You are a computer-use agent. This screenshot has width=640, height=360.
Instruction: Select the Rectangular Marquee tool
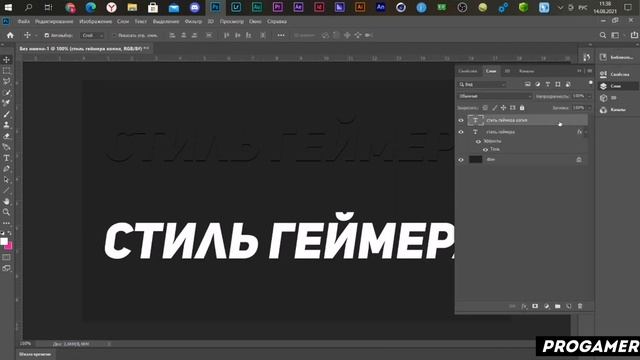point(7,71)
